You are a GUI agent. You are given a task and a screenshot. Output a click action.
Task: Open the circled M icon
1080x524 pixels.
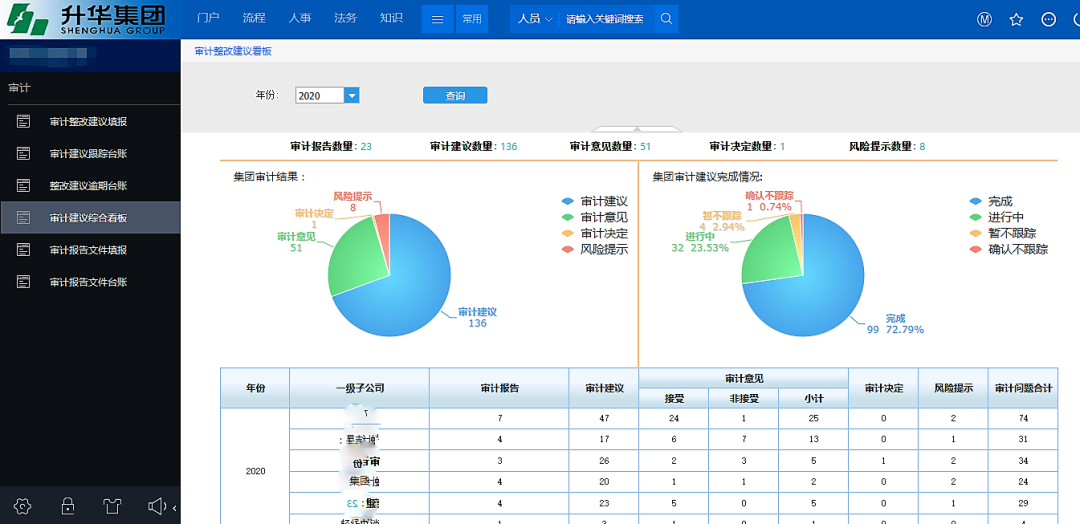coord(984,19)
